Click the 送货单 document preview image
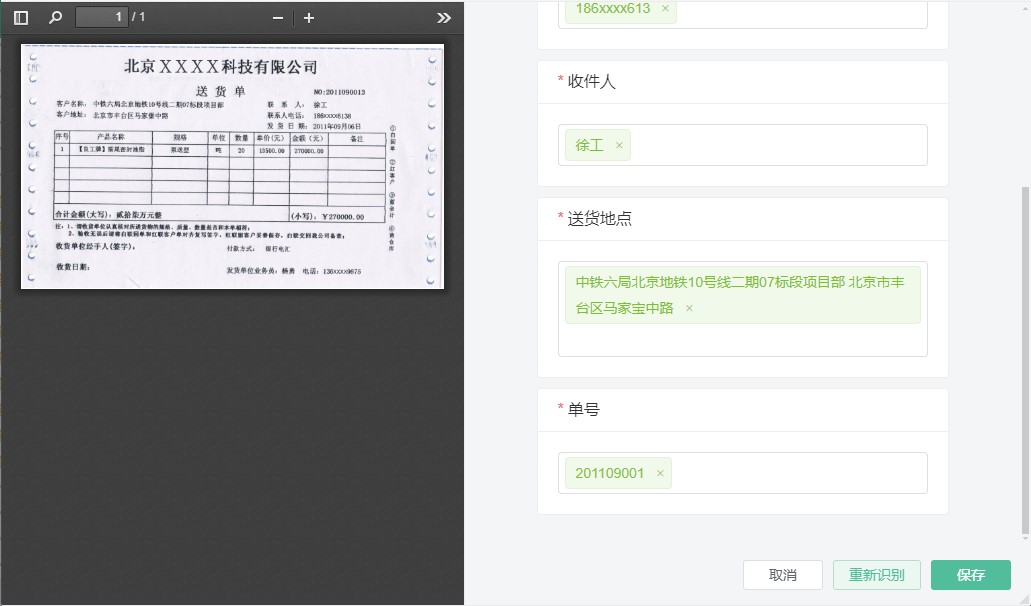Viewport: 1031px width, 606px height. tap(232, 164)
